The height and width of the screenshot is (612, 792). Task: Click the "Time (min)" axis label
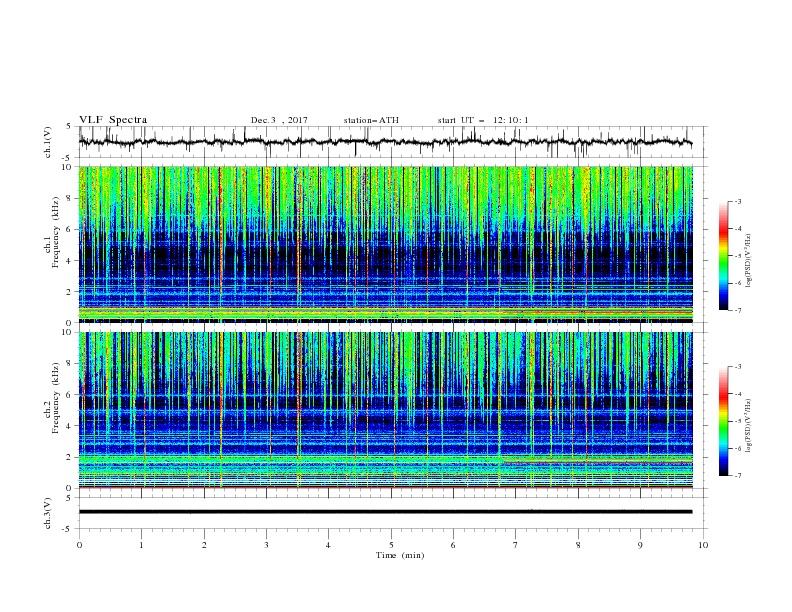click(400, 555)
